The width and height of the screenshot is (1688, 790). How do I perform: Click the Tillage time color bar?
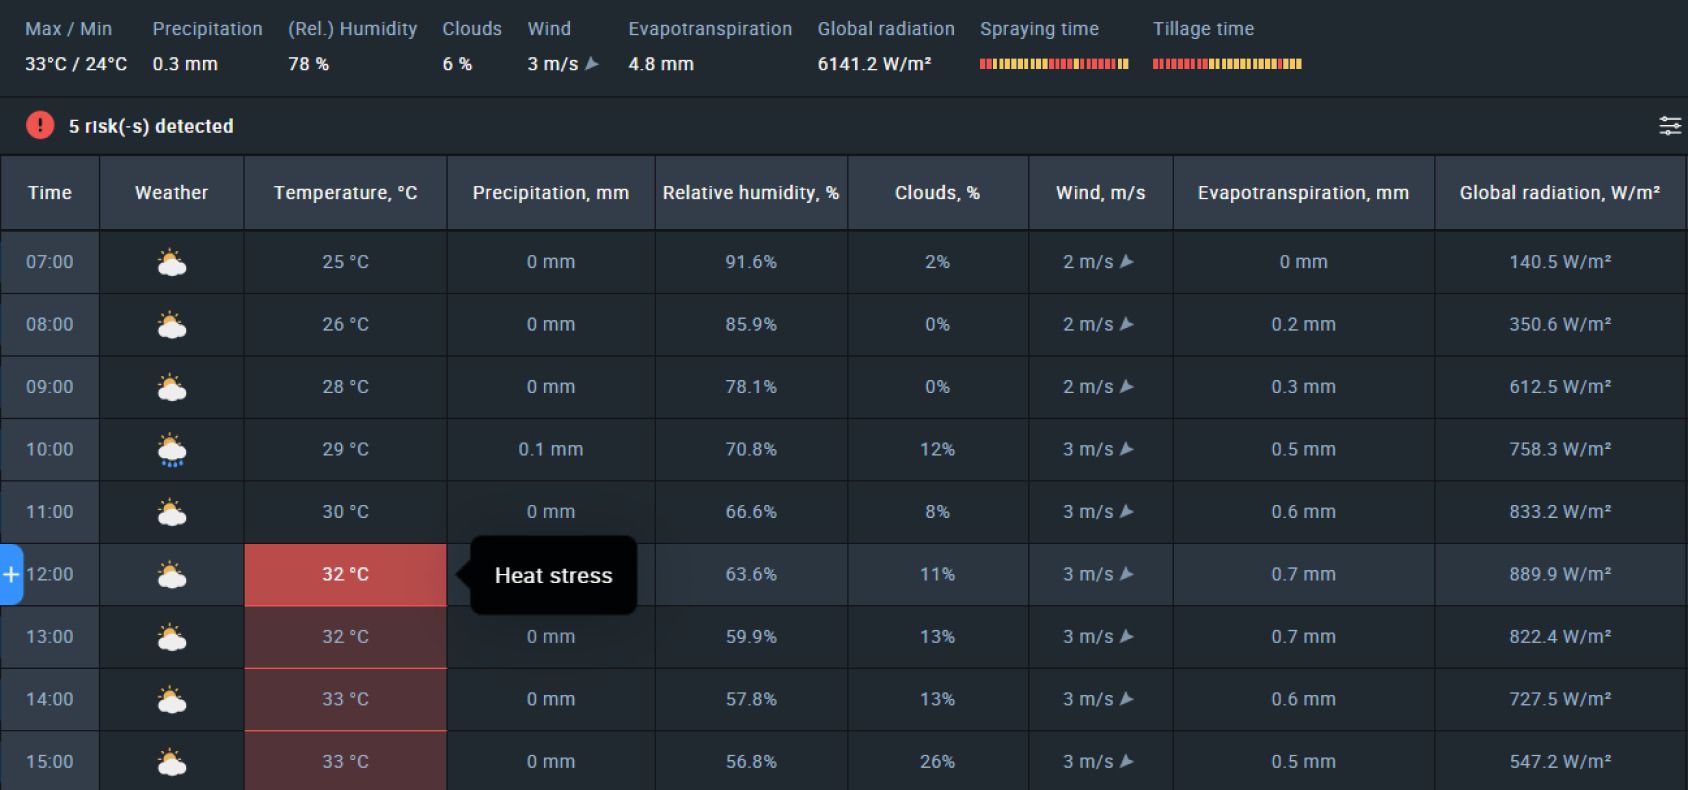pos(1227,64)
